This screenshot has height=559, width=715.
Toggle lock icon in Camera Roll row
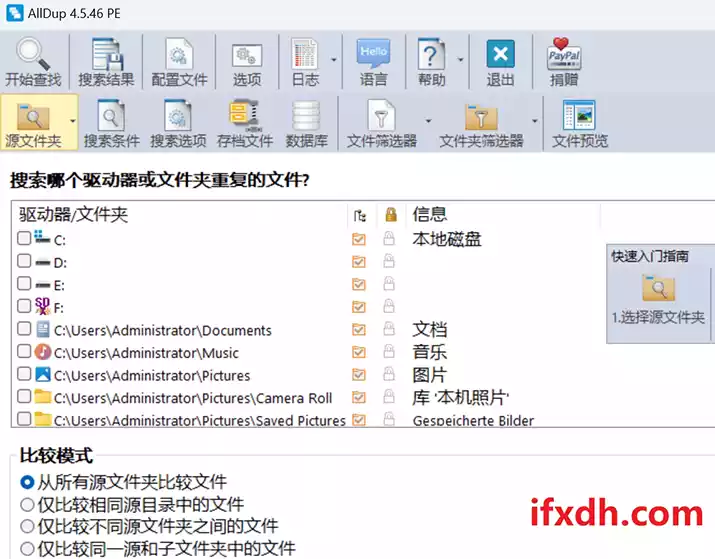click(x=389, y=397)
